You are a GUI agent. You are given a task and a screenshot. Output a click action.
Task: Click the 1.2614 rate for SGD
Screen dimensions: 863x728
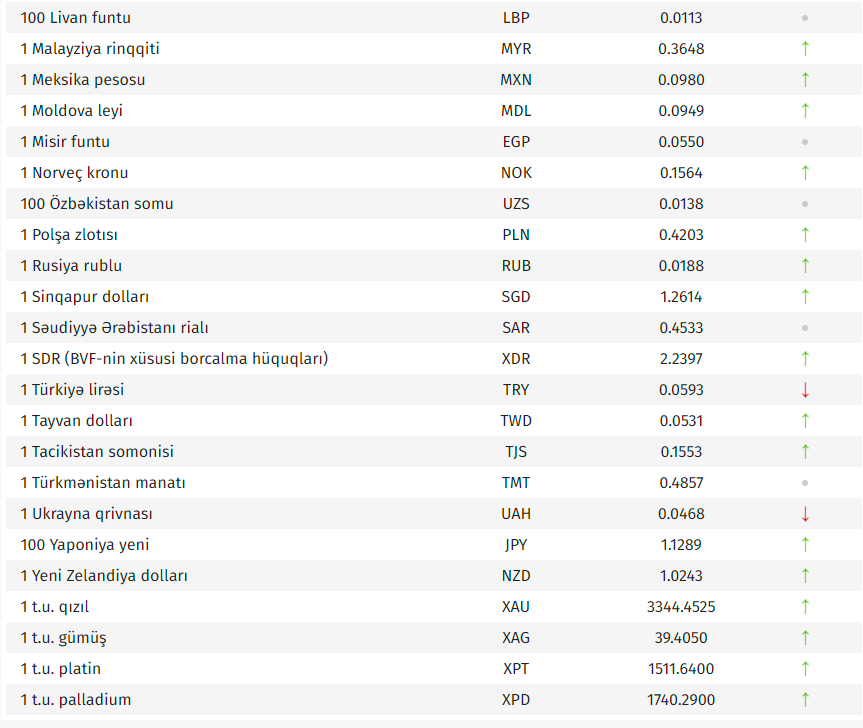coord(681,297)
